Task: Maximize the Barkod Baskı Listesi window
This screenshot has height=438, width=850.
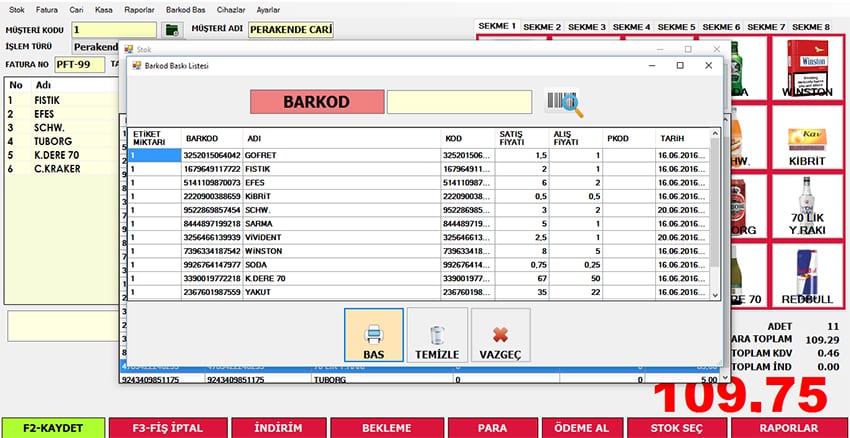Action: pos(680,66)
